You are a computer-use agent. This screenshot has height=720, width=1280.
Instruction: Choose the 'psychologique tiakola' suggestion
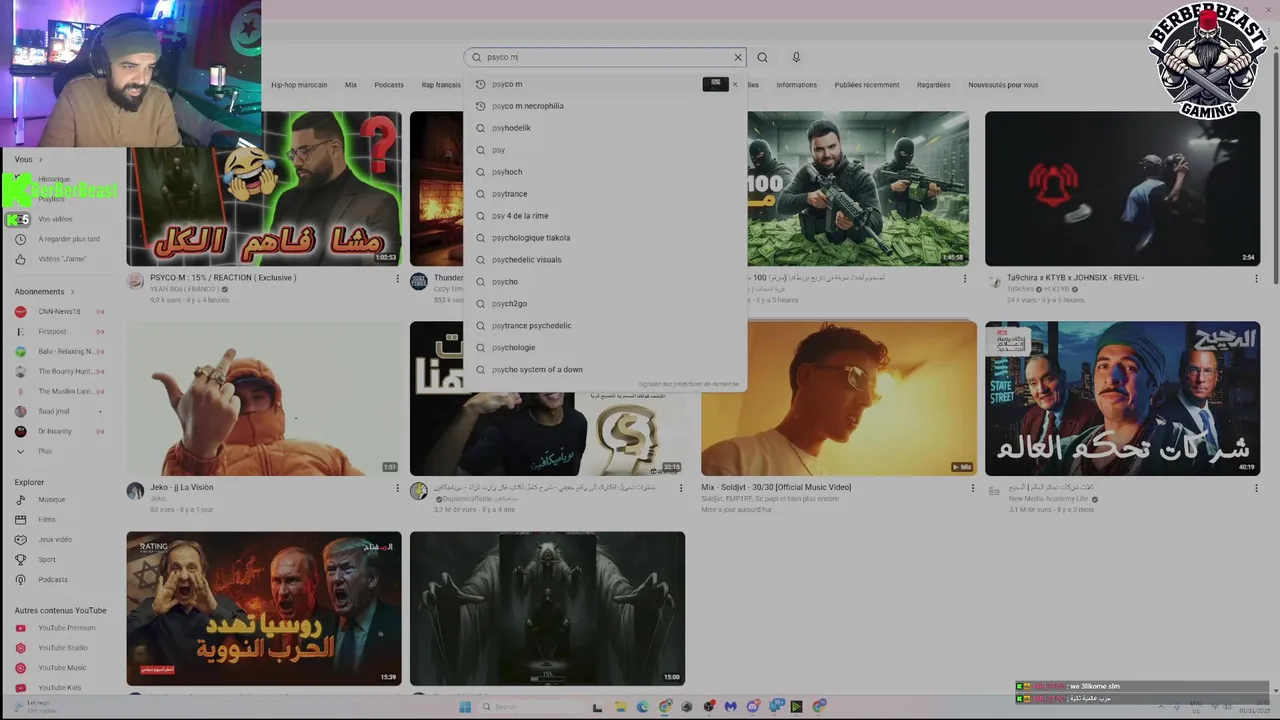click(606, 238)
